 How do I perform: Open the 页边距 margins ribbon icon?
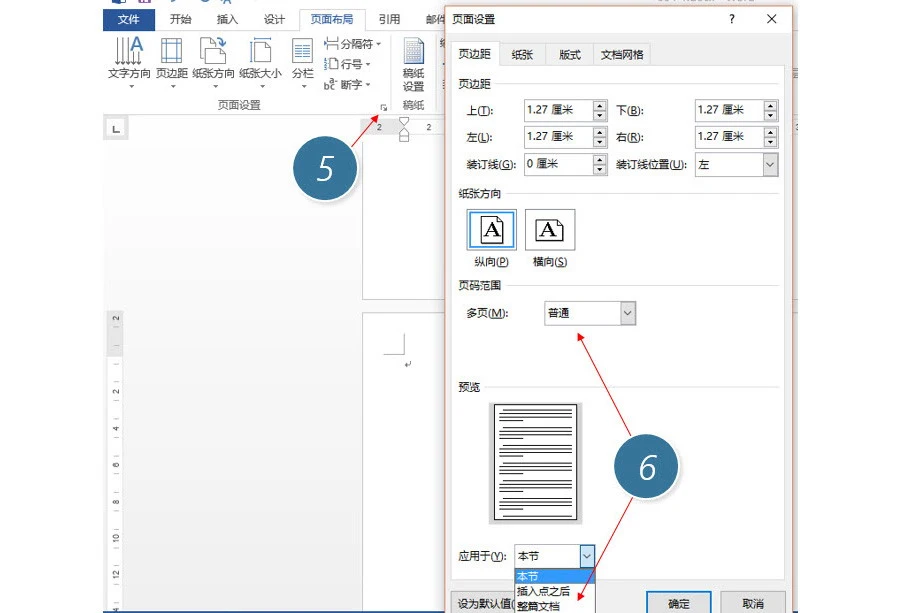pos(172,62)
